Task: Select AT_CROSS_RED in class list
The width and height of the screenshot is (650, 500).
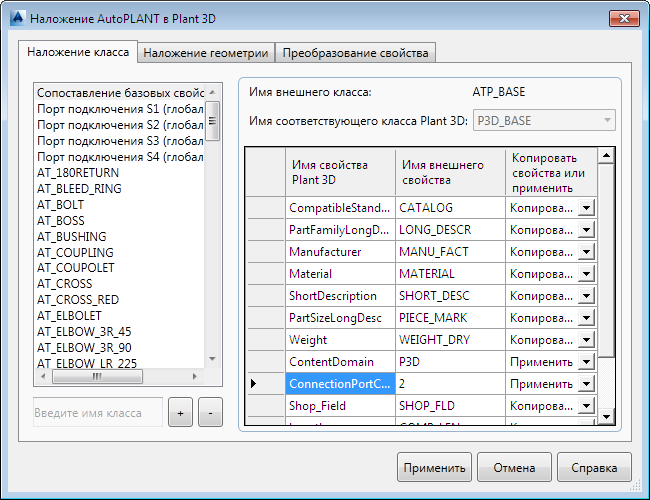Action: pos(120,300)
